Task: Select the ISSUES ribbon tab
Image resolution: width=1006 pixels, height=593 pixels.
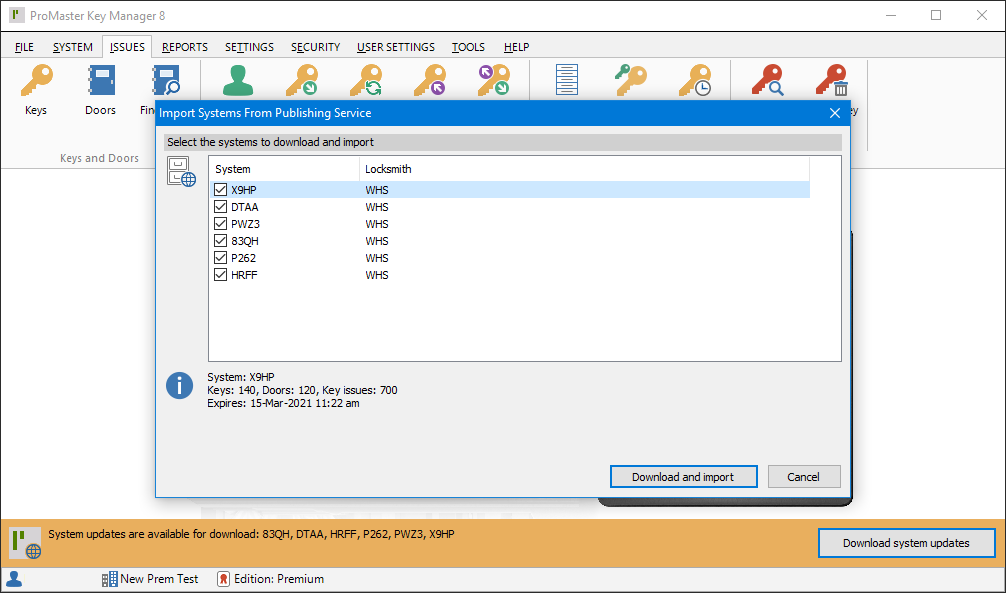Action: (127, 47)
